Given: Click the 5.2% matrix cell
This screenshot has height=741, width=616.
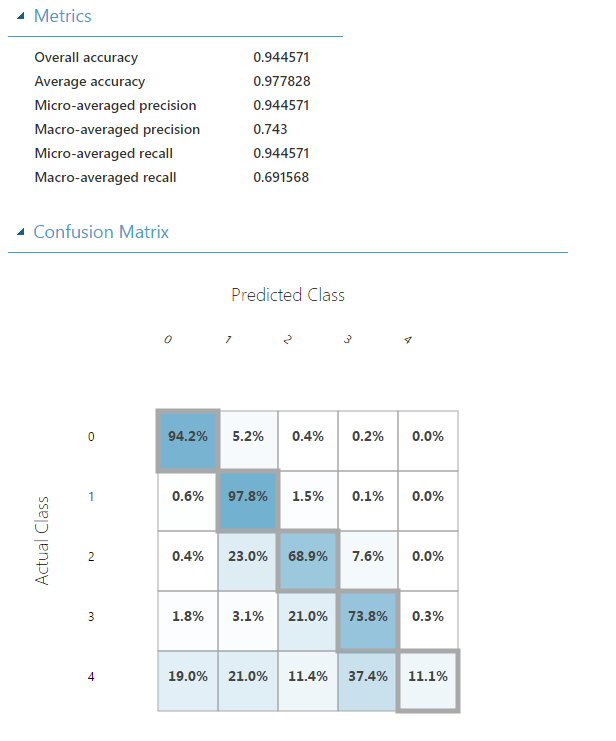Looking at the screenshot, I should click(248, 437).
